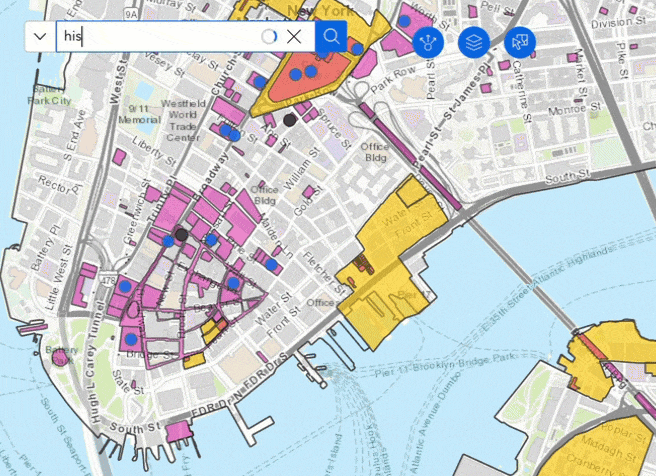Open the map layers button
The image size is (656, 476).
474,42
